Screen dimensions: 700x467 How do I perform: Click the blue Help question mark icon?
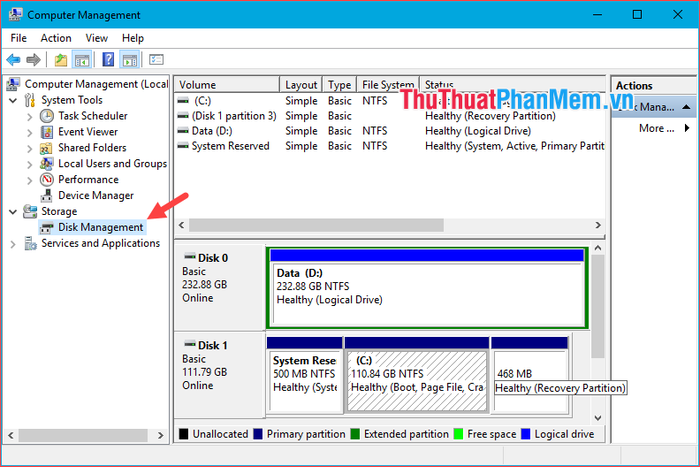108,59
